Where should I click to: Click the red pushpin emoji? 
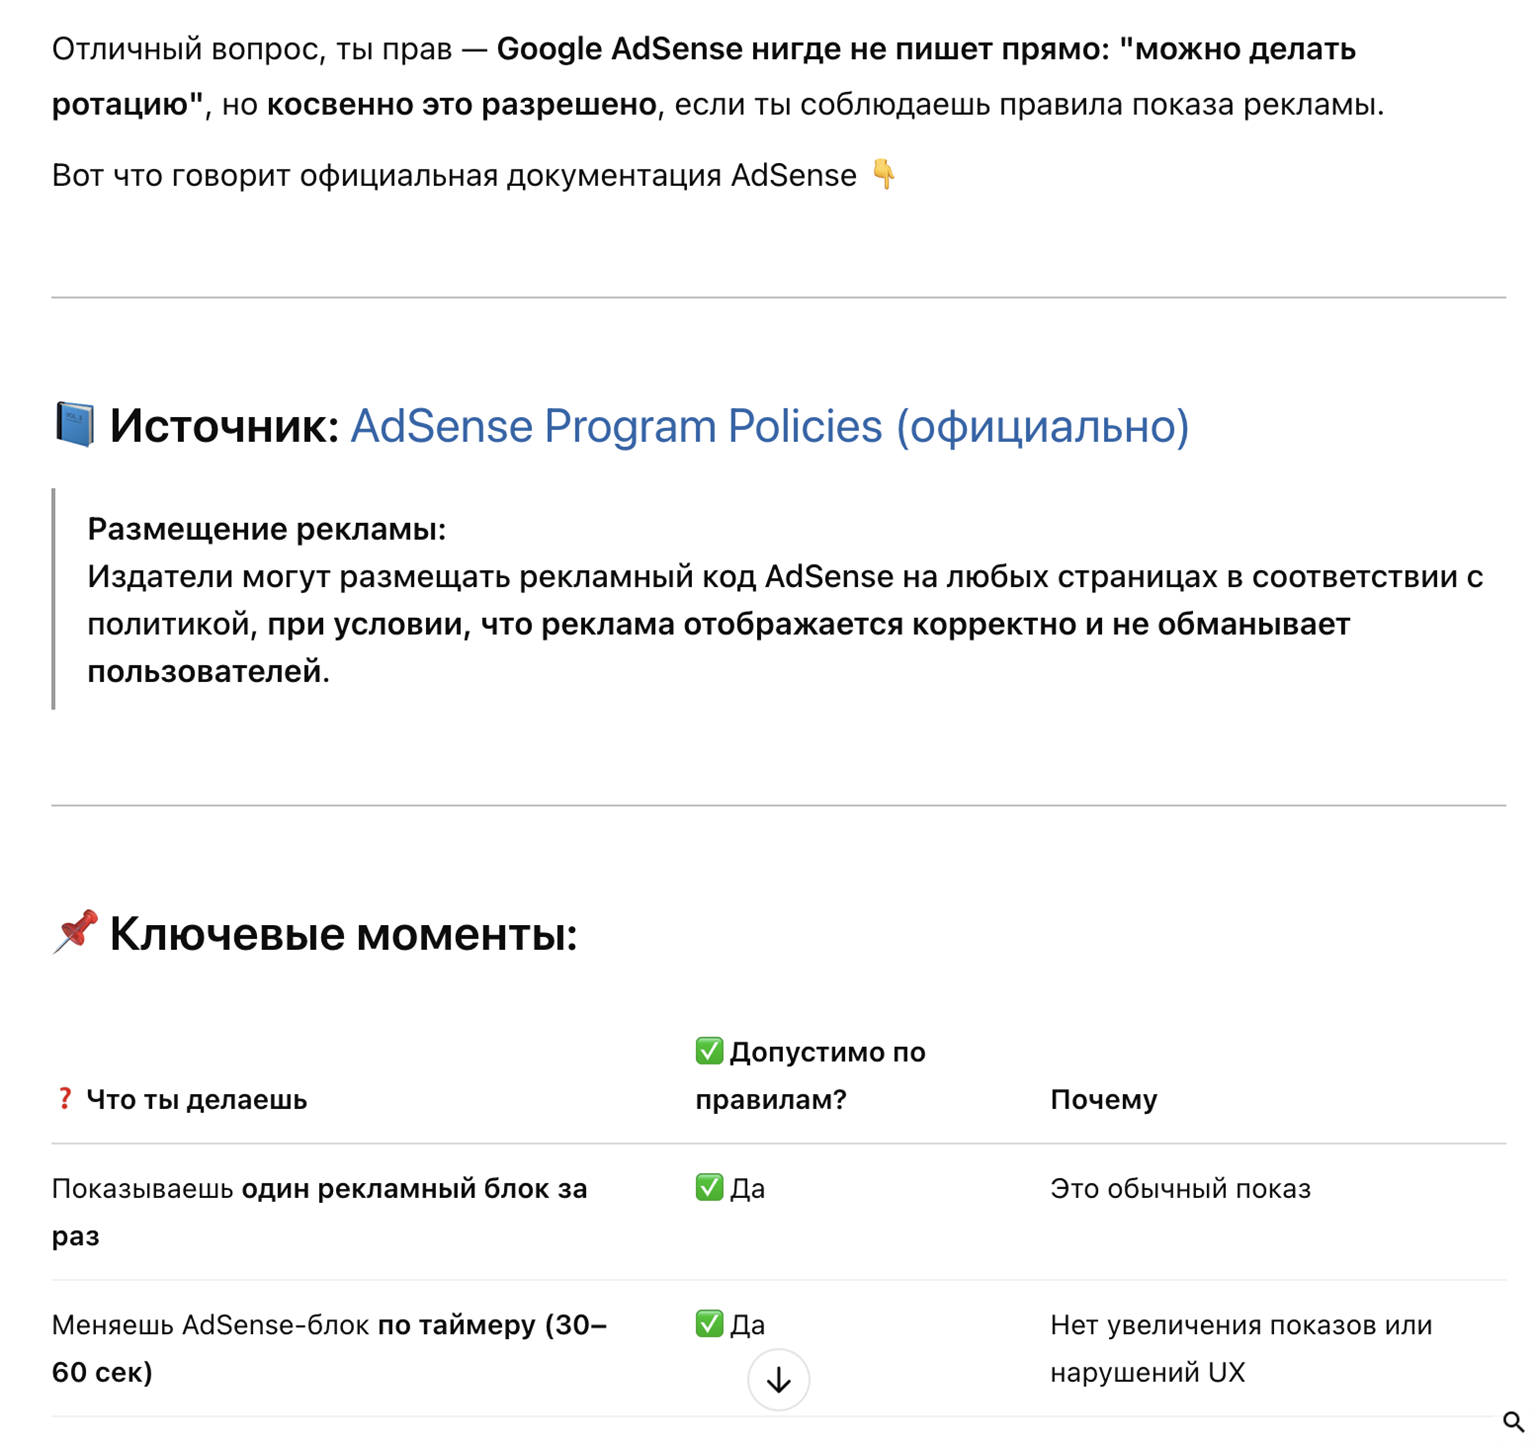[75, 932]
